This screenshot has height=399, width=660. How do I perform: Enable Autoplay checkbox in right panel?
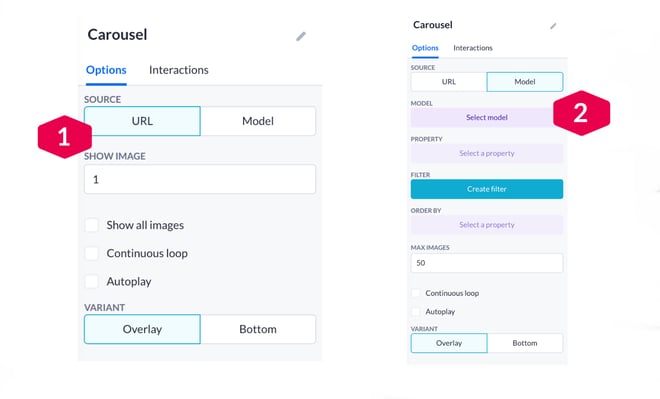tap(415, 311)
